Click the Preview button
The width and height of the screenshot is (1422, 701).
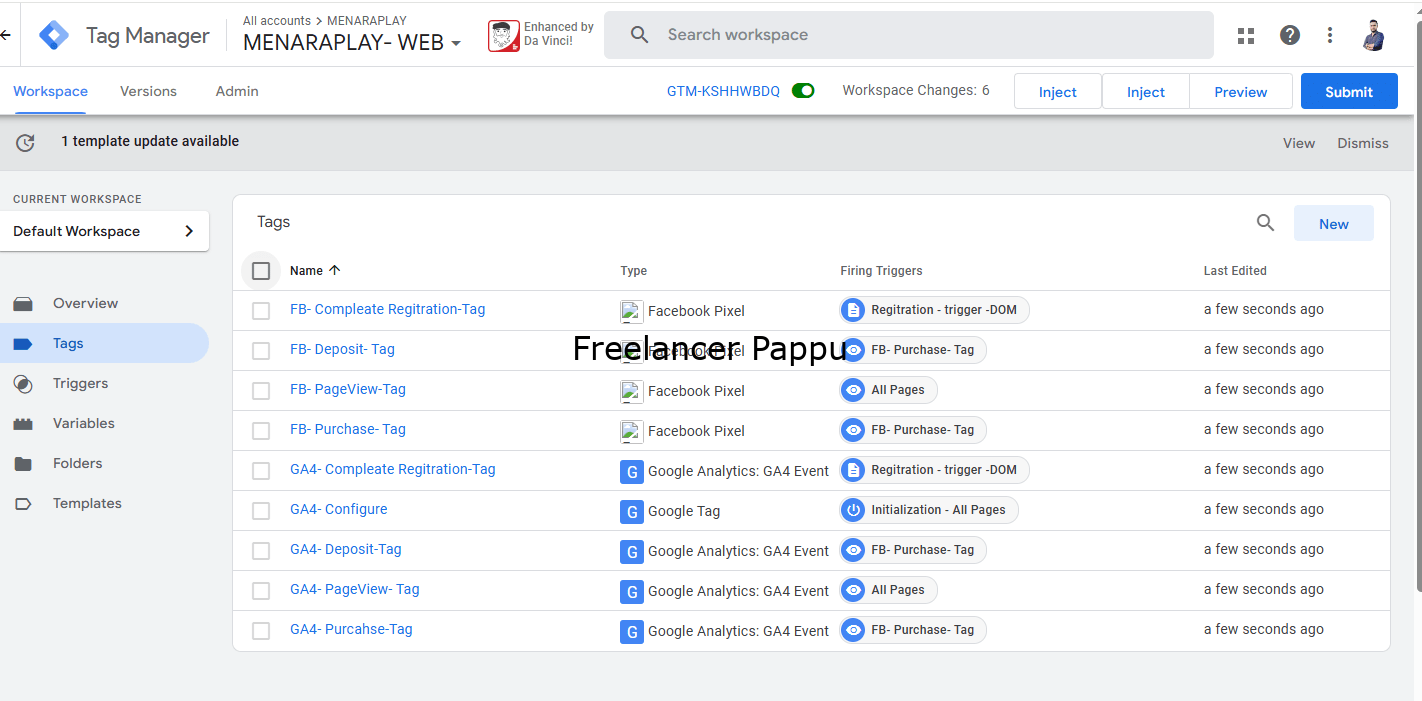point(1241,91)
